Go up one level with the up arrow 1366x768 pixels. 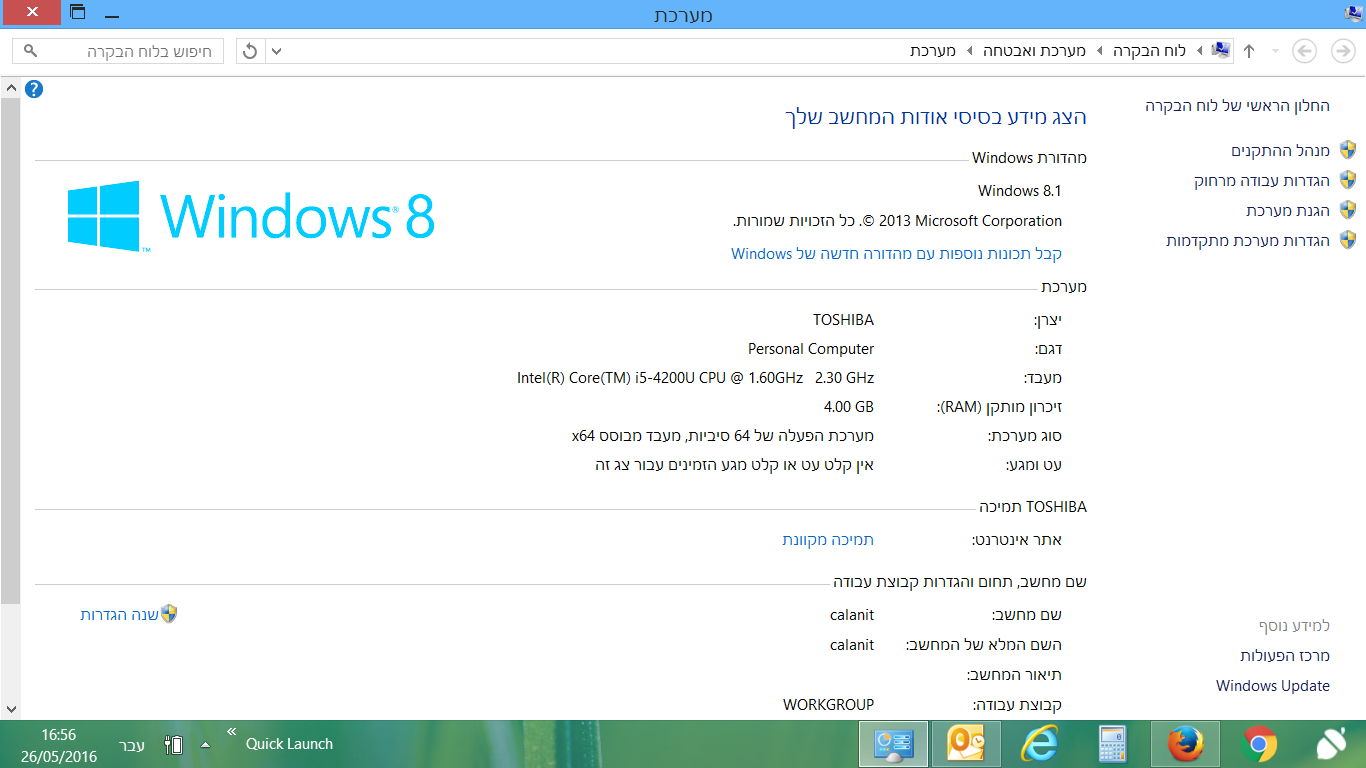click(x=1249, y=51)
